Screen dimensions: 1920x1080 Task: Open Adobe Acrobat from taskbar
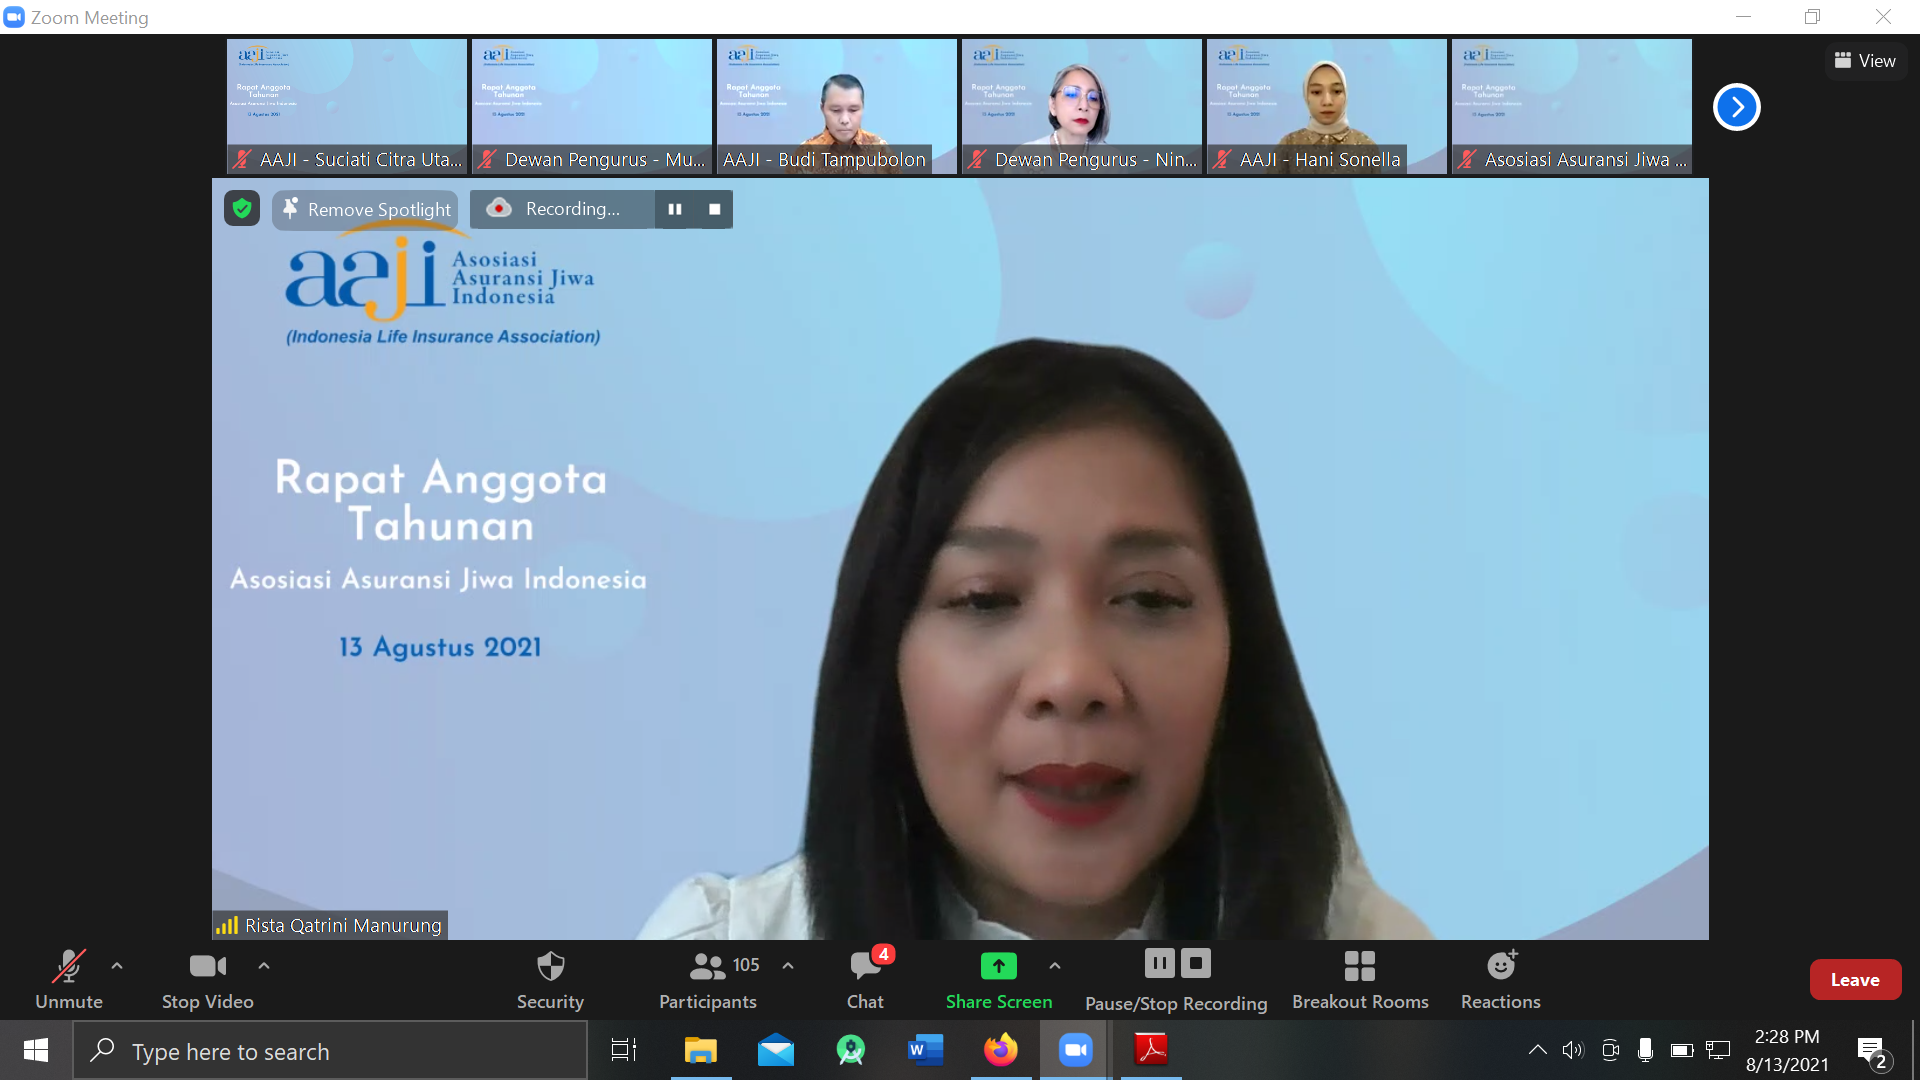pyautogui.click(x=1151, y=1050)
